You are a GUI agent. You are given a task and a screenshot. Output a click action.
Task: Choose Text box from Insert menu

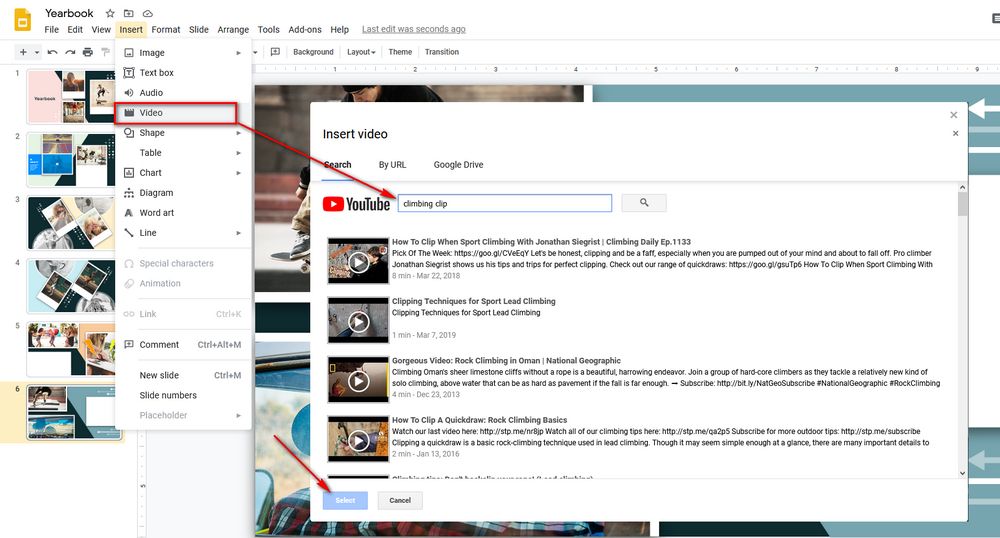(x=183, y=73)
